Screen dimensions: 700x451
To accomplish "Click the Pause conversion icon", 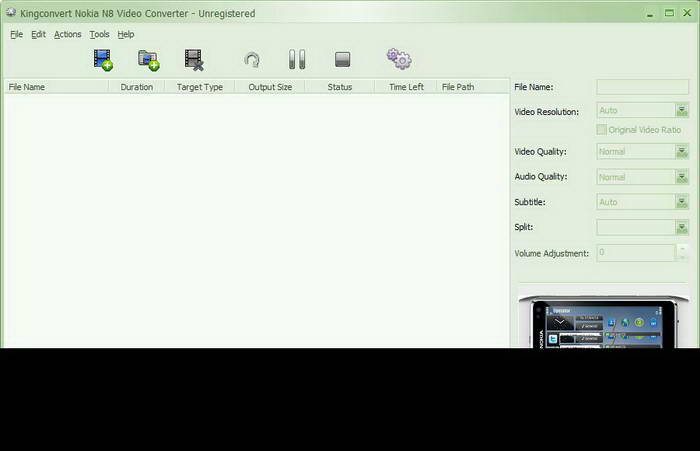I will click(x=297, y=59).
